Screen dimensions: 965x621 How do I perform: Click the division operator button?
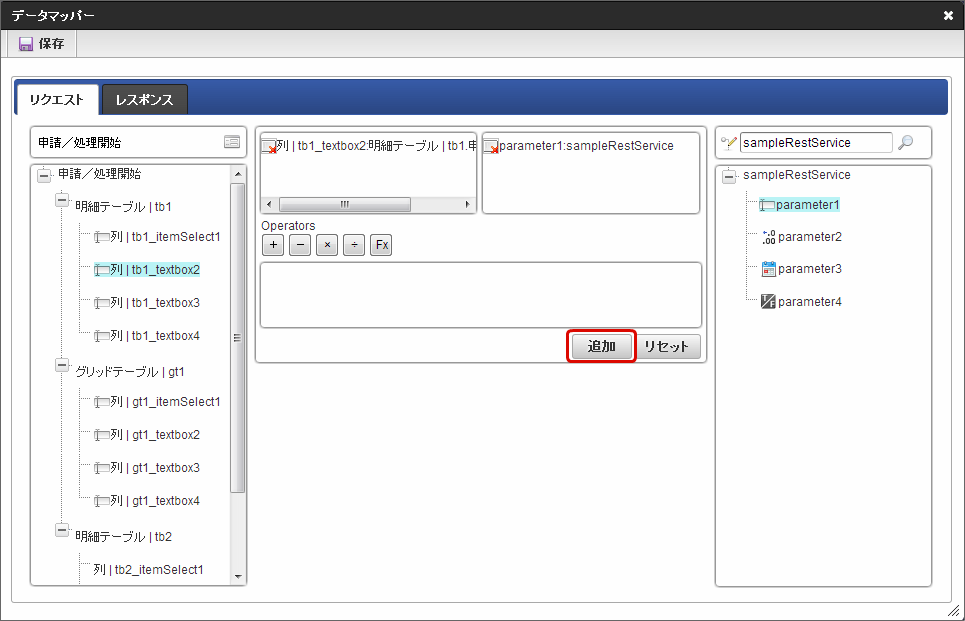tap(353, 246)
